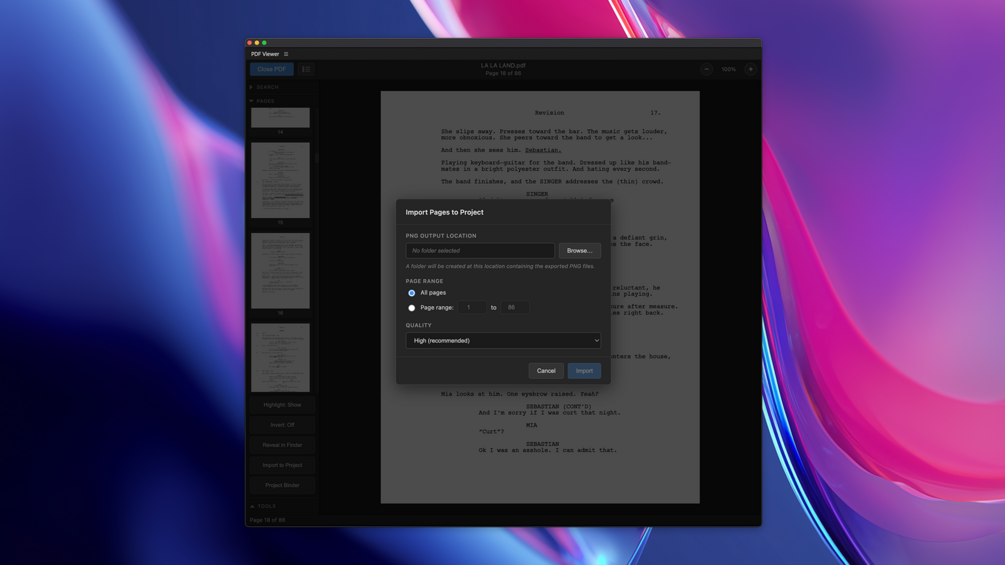Screen dimensions: 1005x565
Task: Cancel the import dialog
Action: (546, 371)
